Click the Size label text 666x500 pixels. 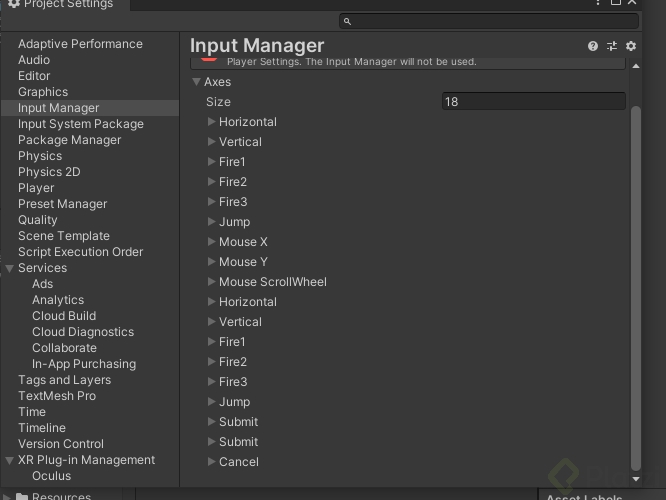pos(218,102)
